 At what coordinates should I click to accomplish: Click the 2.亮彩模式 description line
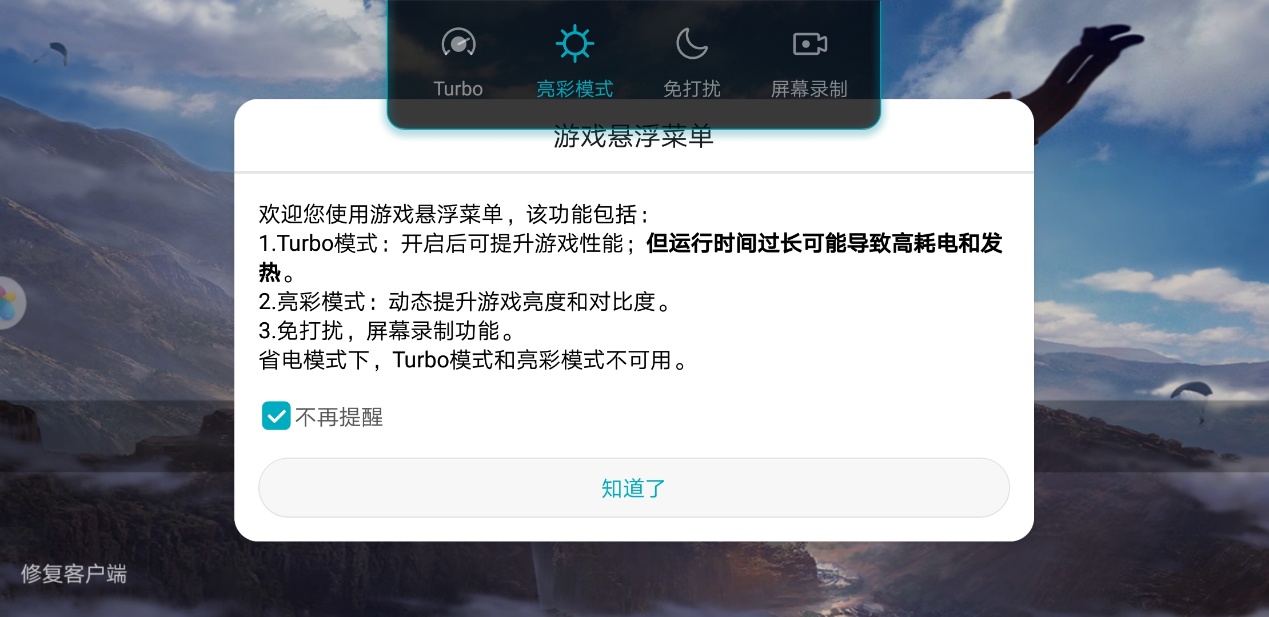[464, 302]
